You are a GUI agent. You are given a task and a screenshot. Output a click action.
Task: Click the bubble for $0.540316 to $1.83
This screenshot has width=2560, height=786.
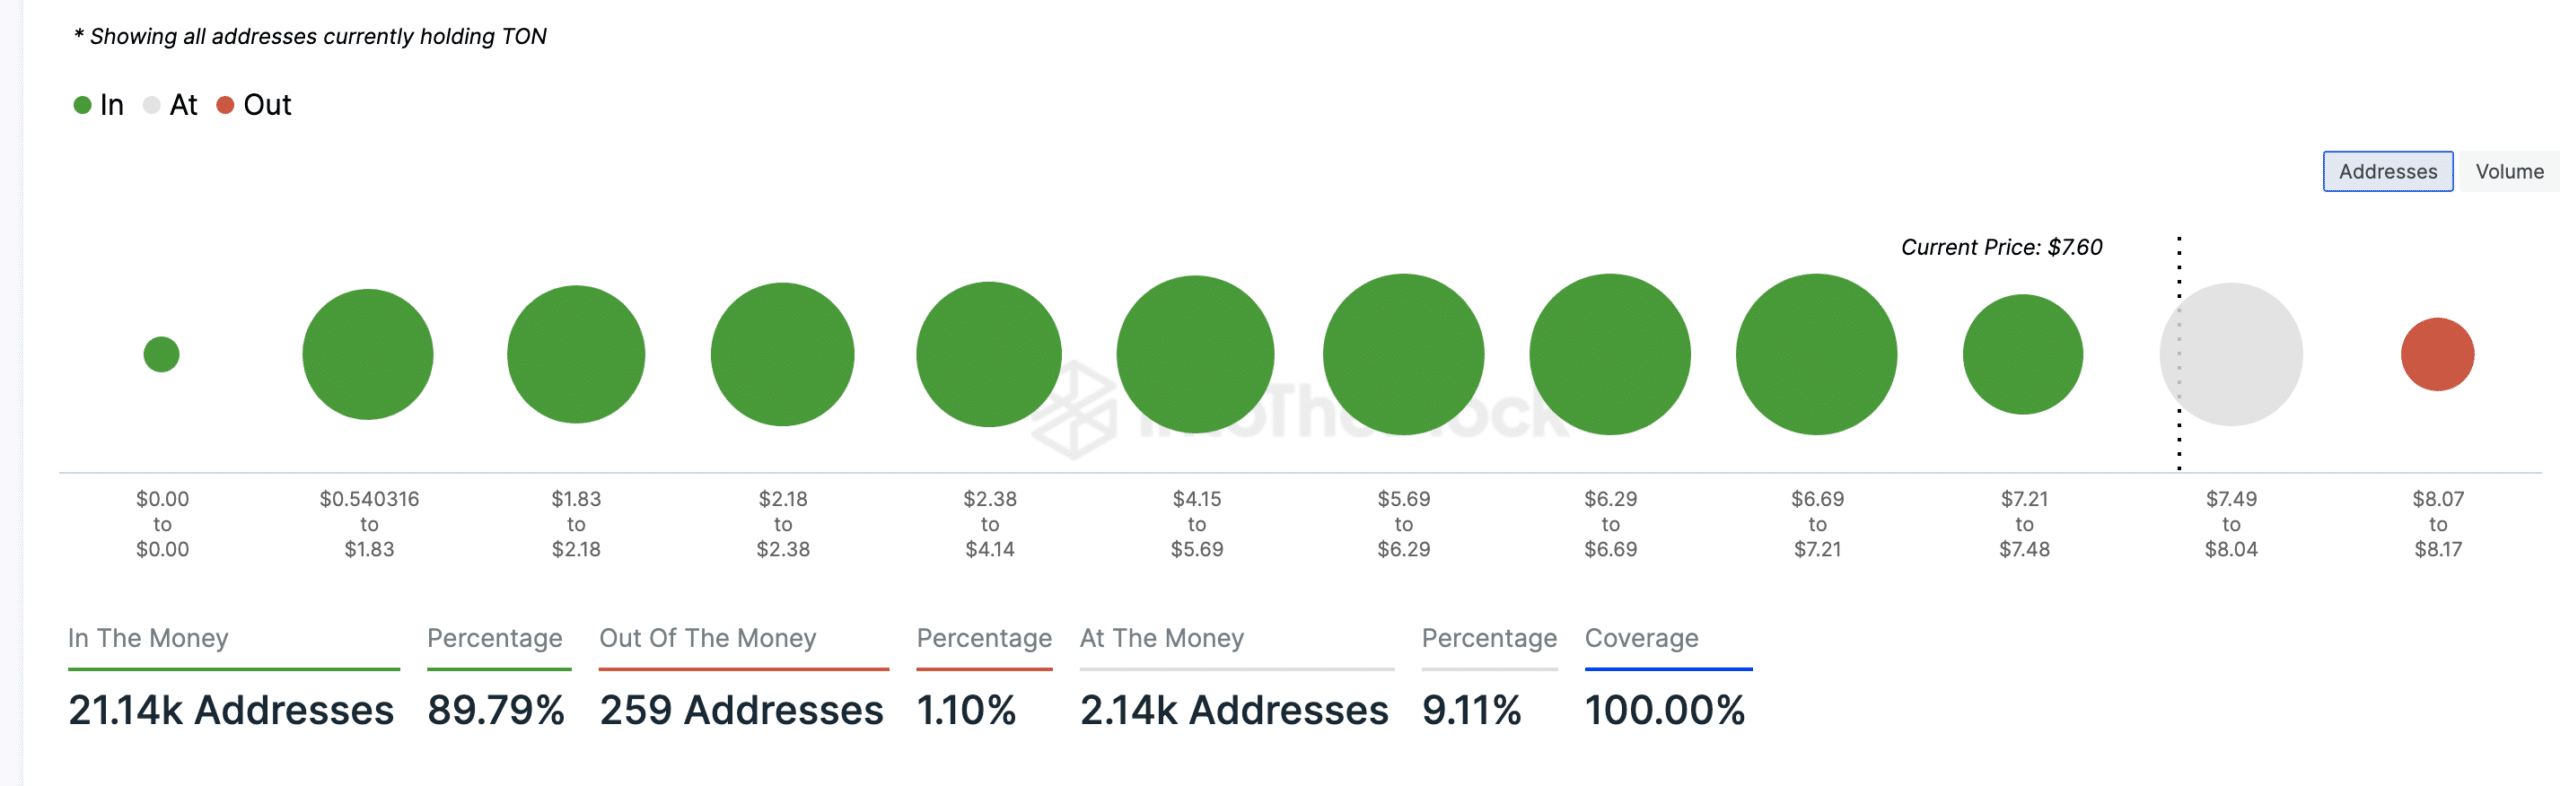coord(368,354)
